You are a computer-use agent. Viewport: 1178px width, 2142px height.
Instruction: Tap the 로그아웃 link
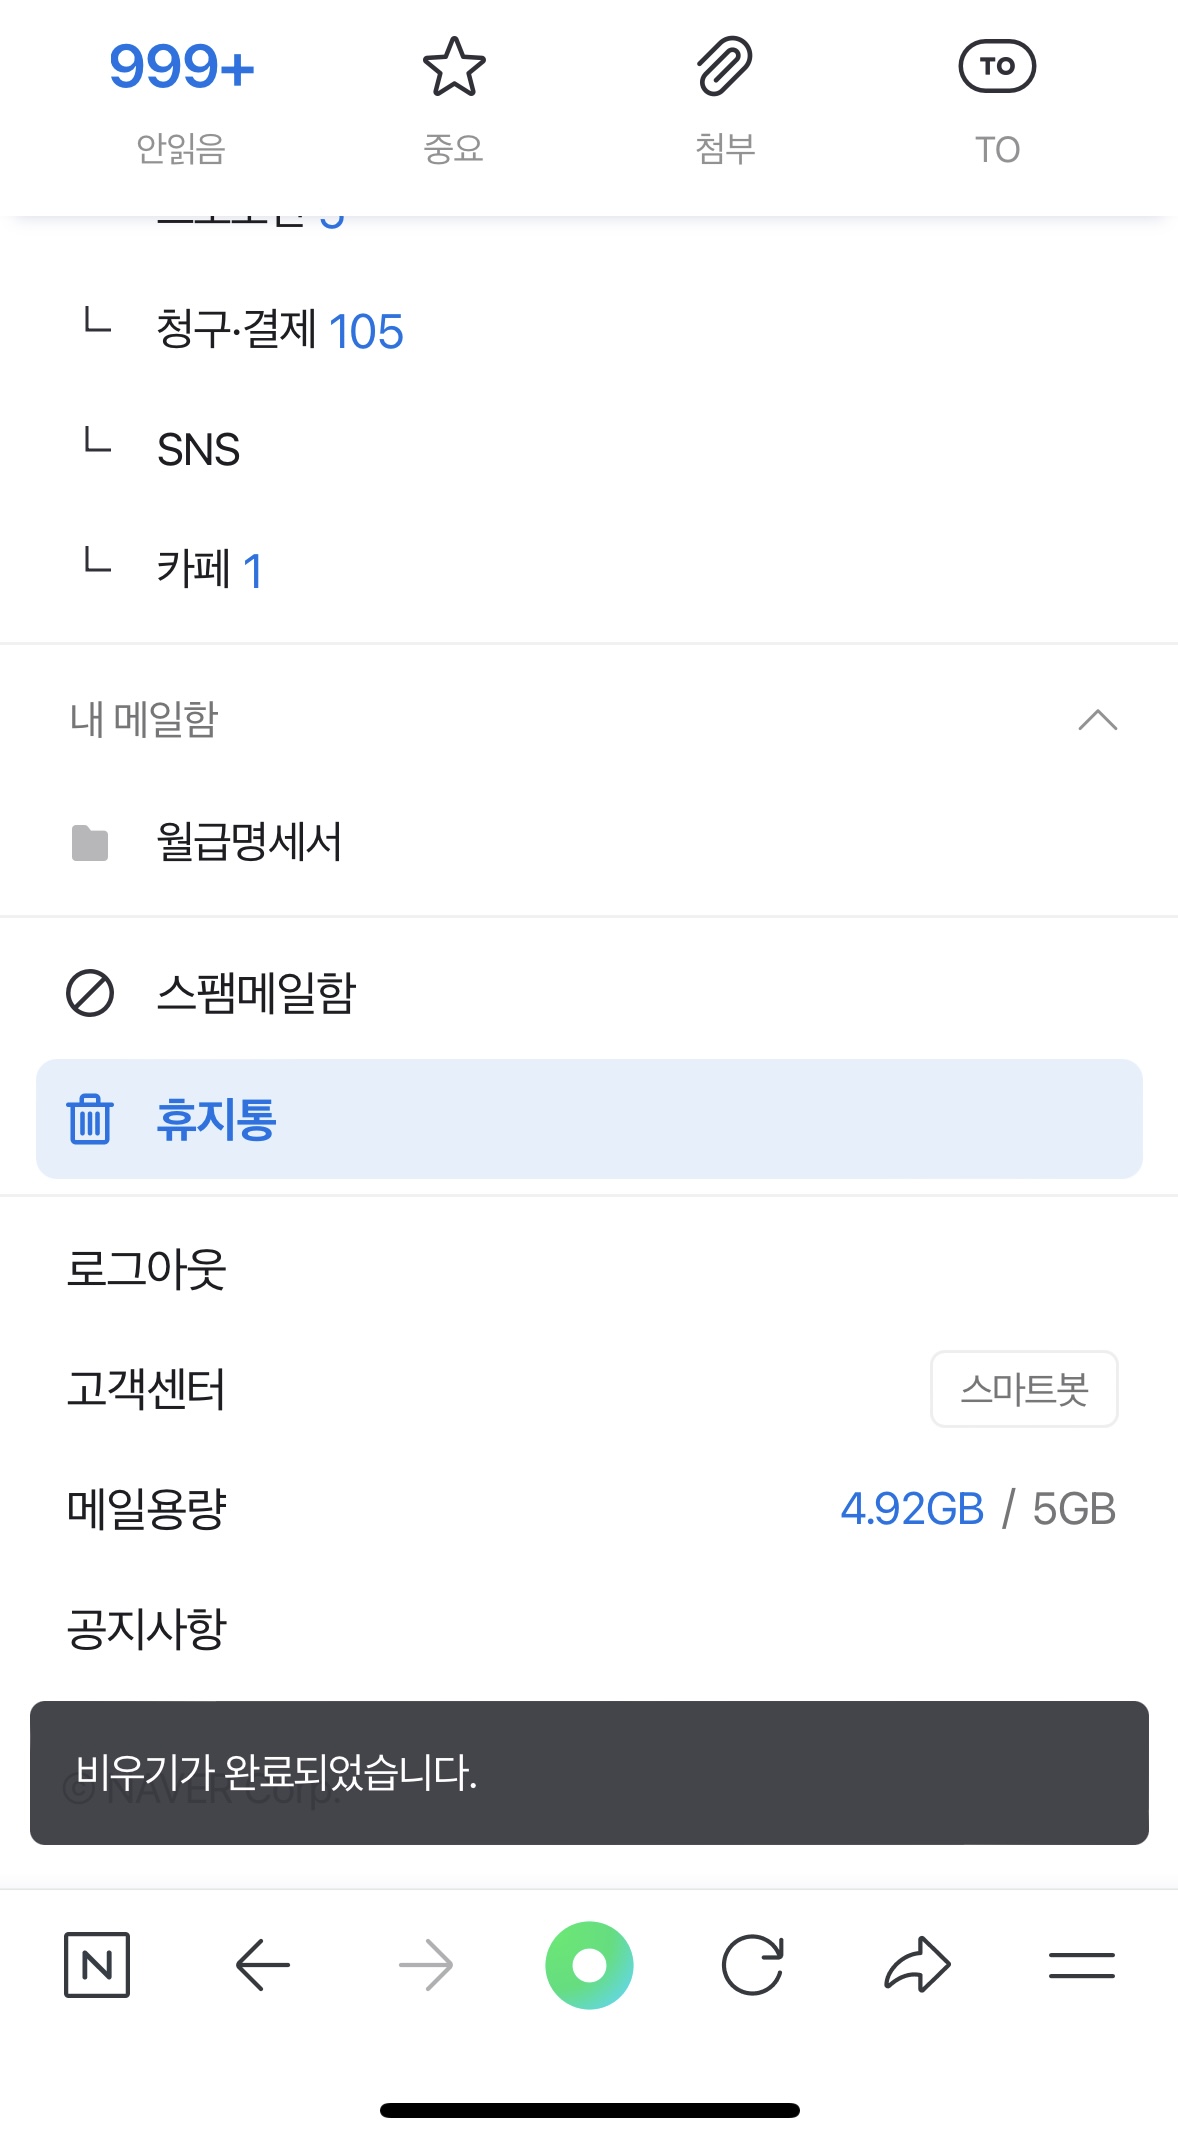pos(147,1269)
